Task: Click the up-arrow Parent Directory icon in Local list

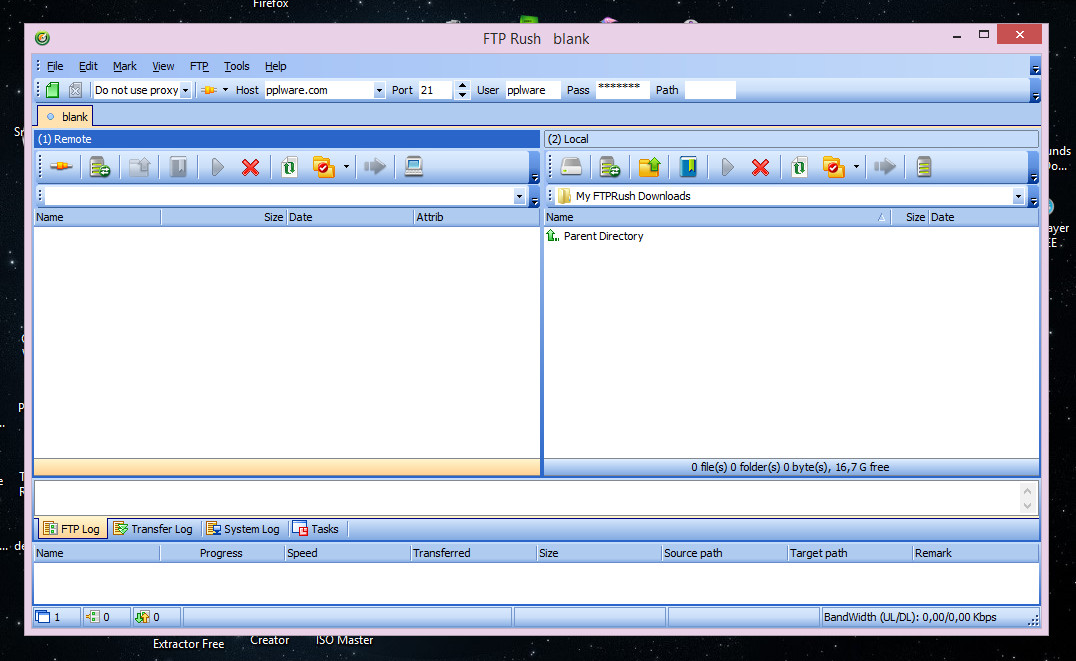Action: click(x=552, y=235)
